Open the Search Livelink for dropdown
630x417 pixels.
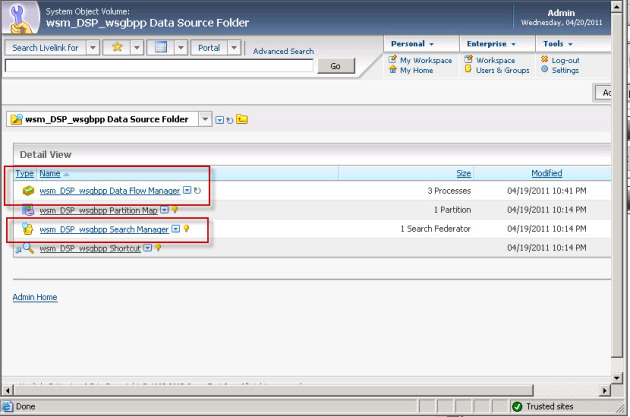(x=92, y=48)
